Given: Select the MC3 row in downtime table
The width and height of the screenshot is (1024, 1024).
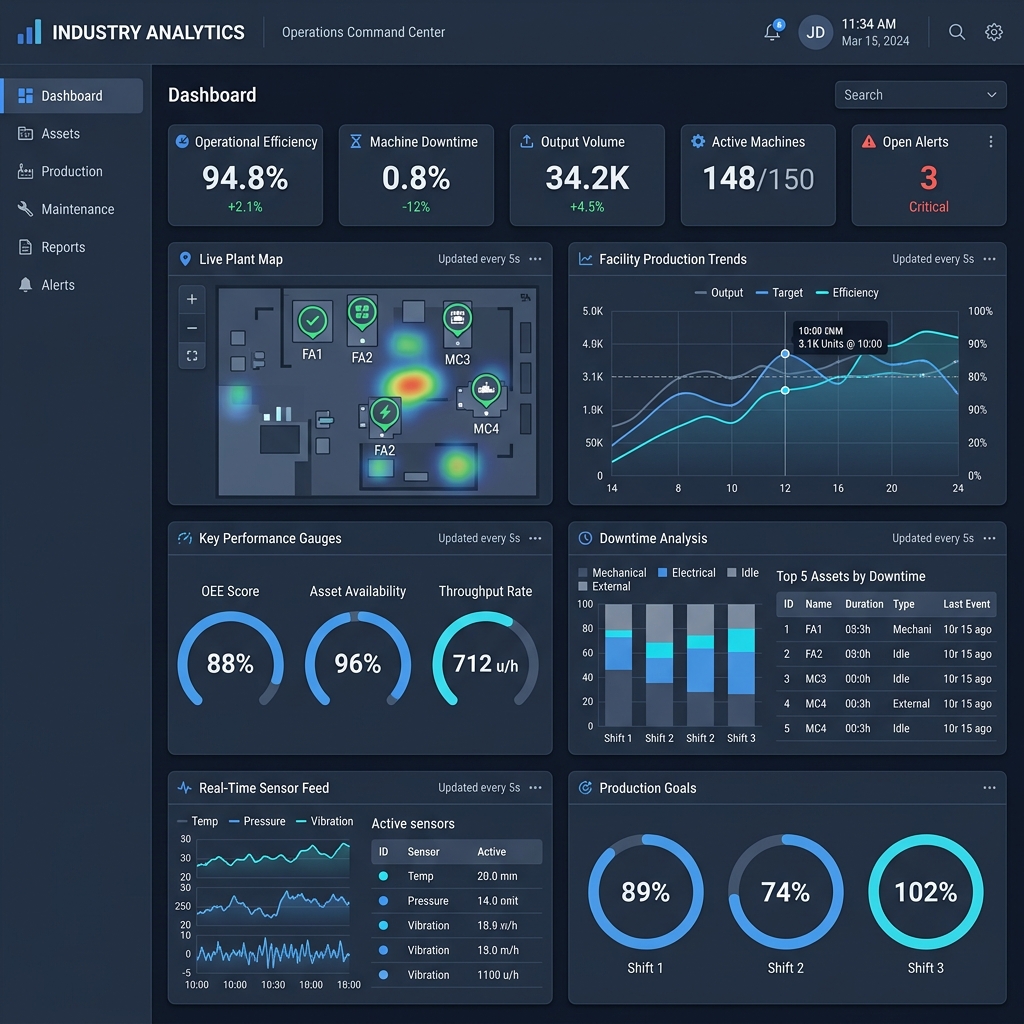Looking at the screenshot, I should tap(886, 679).
